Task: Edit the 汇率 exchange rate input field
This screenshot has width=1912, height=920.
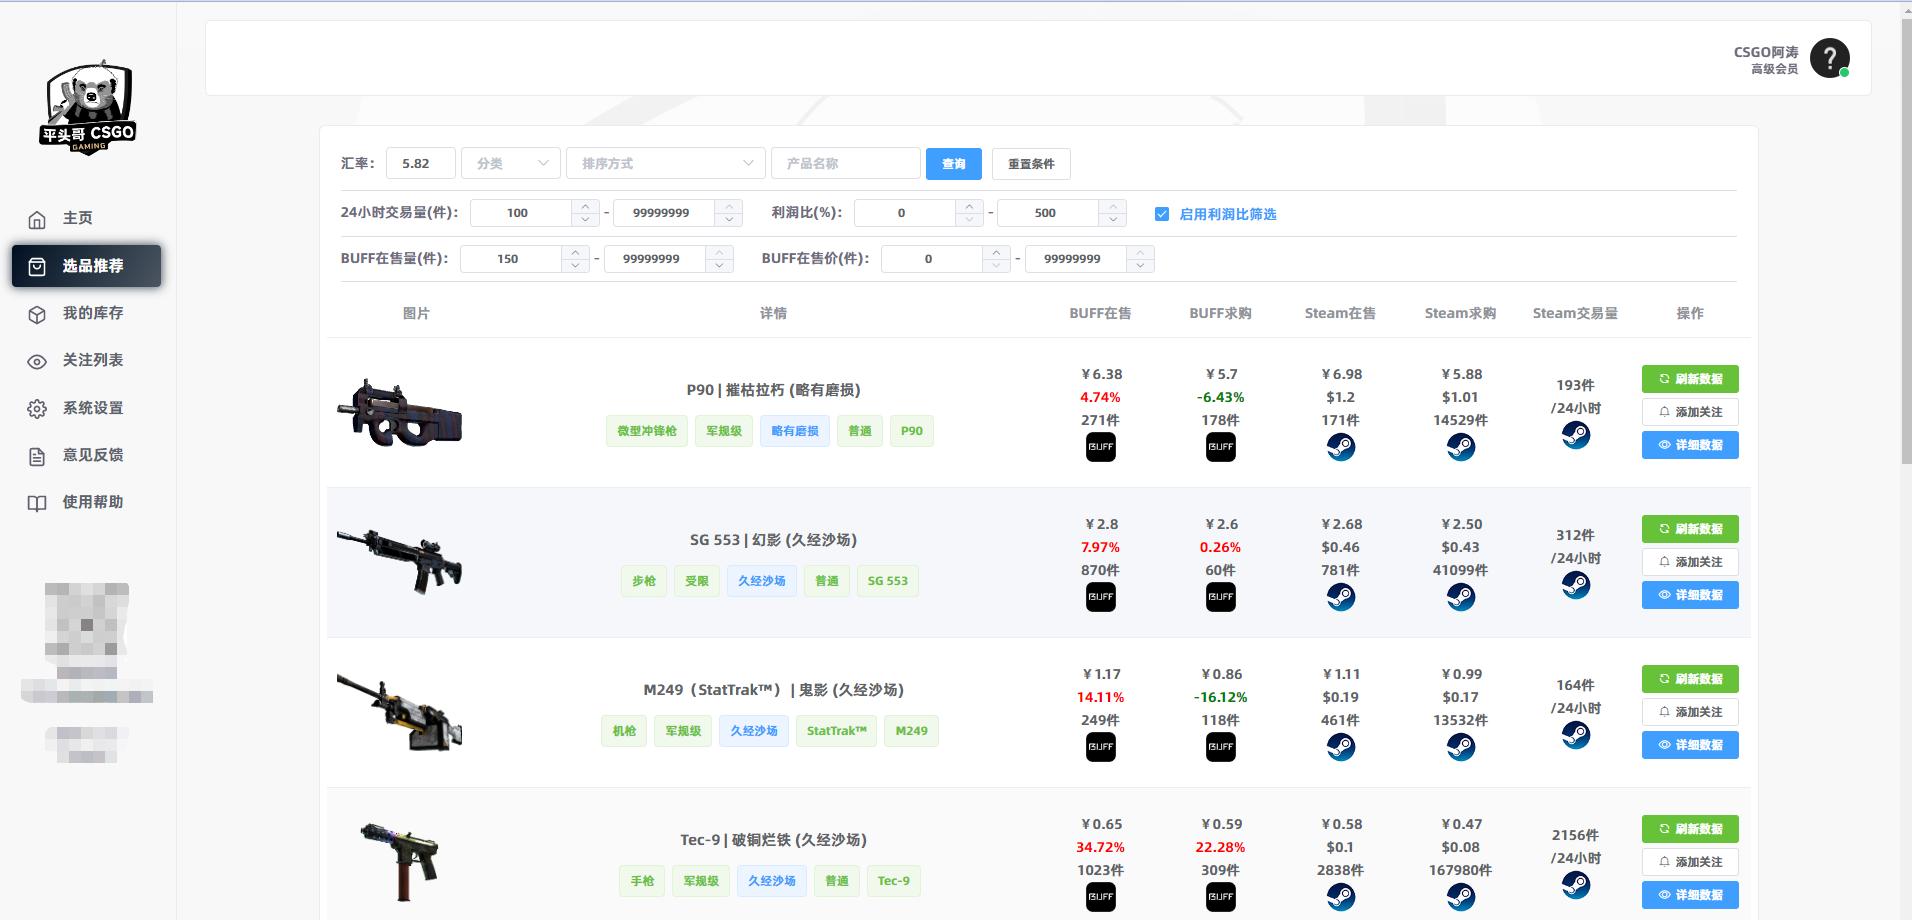Action: tap(420, 163)
